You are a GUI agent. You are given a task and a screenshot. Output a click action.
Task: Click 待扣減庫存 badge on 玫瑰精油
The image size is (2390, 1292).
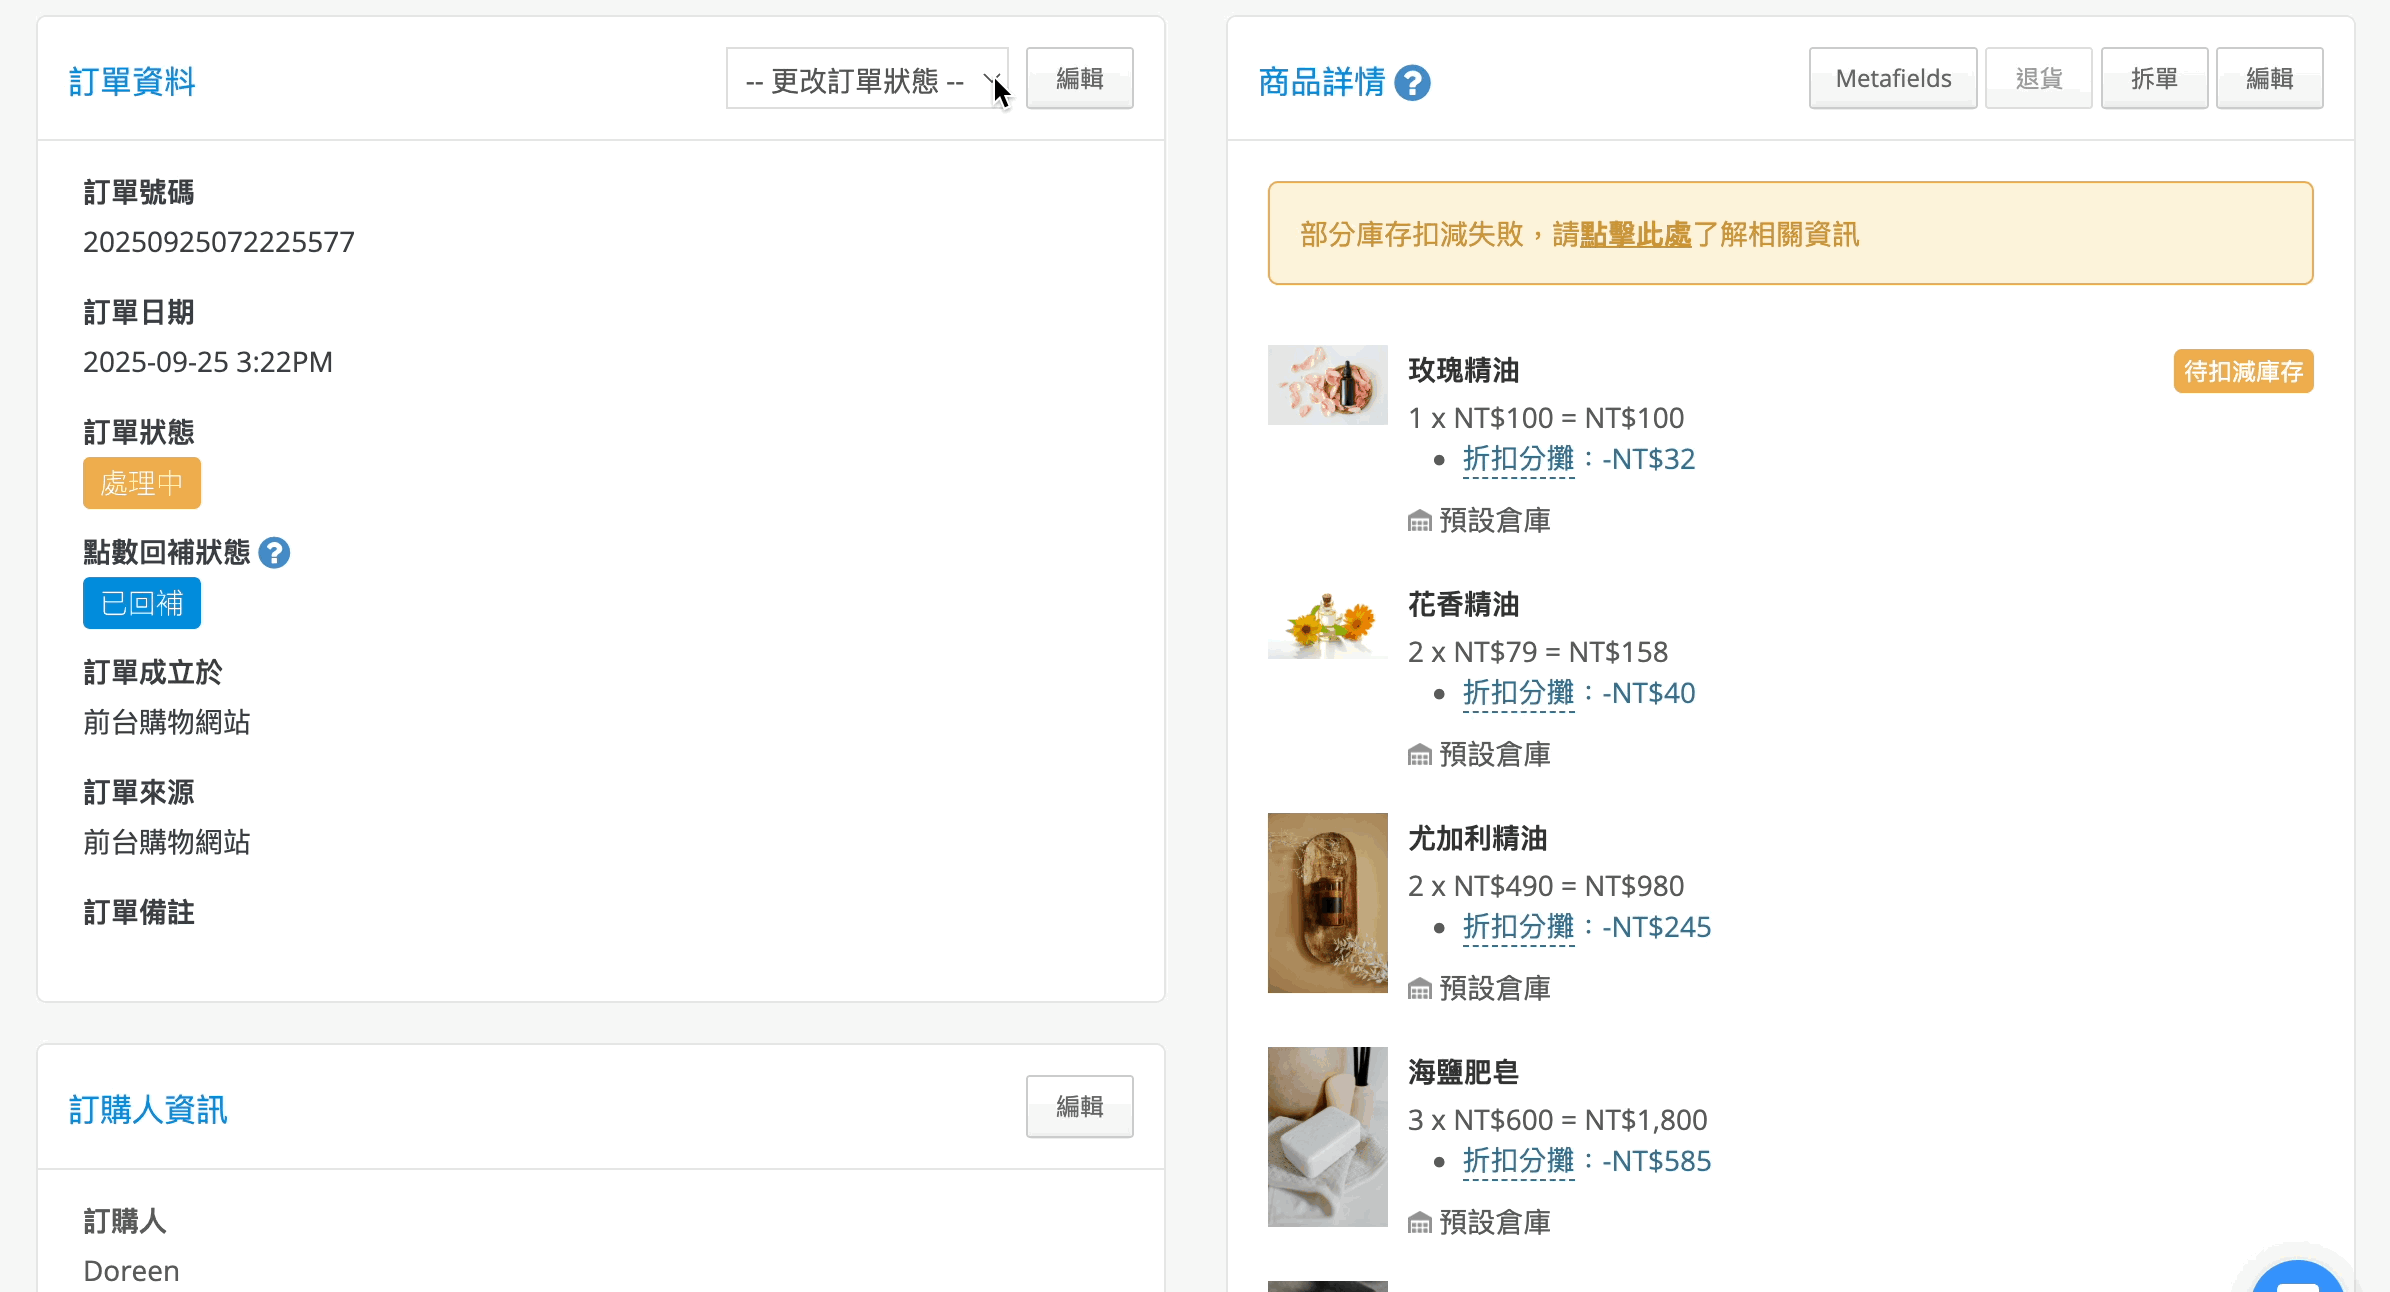click(2244, 372)
